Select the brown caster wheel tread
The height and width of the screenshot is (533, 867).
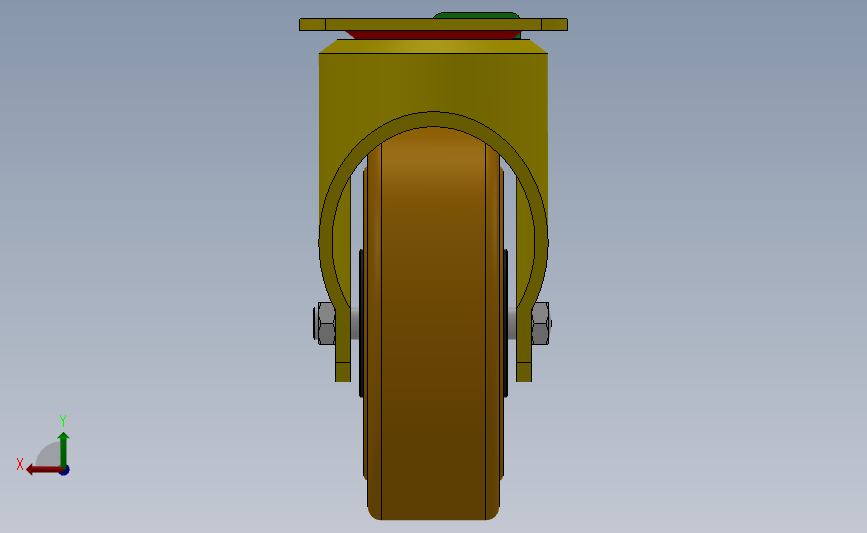point(434,323)
